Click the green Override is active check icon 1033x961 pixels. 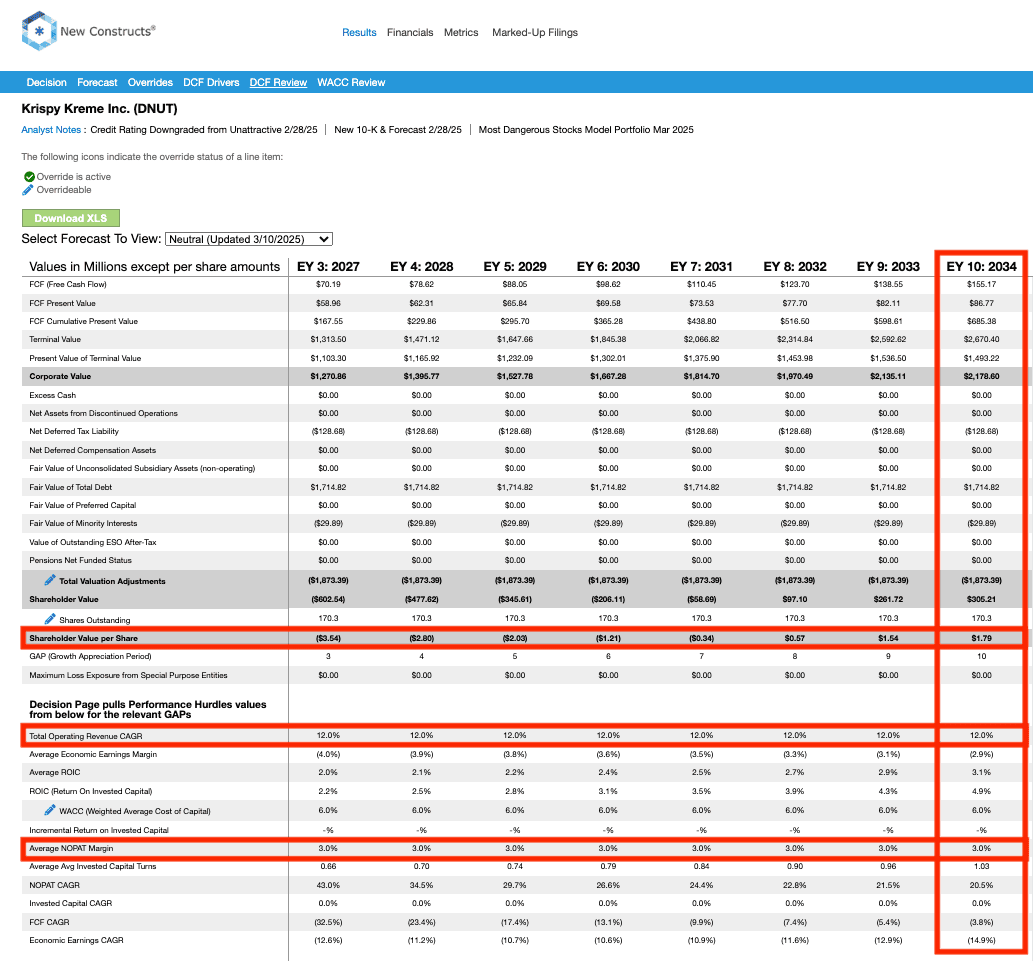pyautogui.click(x=29, y=177)
